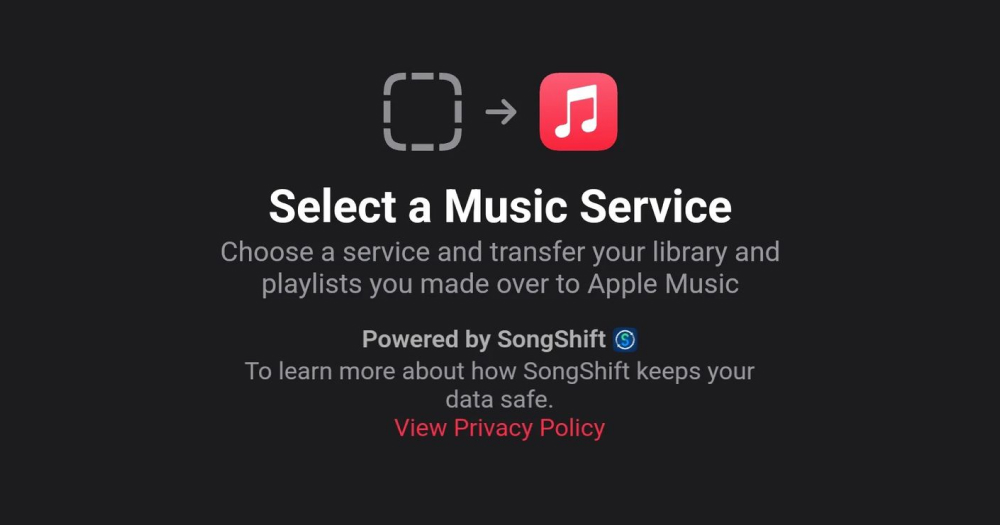Image resolution: width=1000 pixels, height=525 pixels.
Task: Click the word SongShift in Powered by line
Action: pyautogui.click(x=551, y=339)
